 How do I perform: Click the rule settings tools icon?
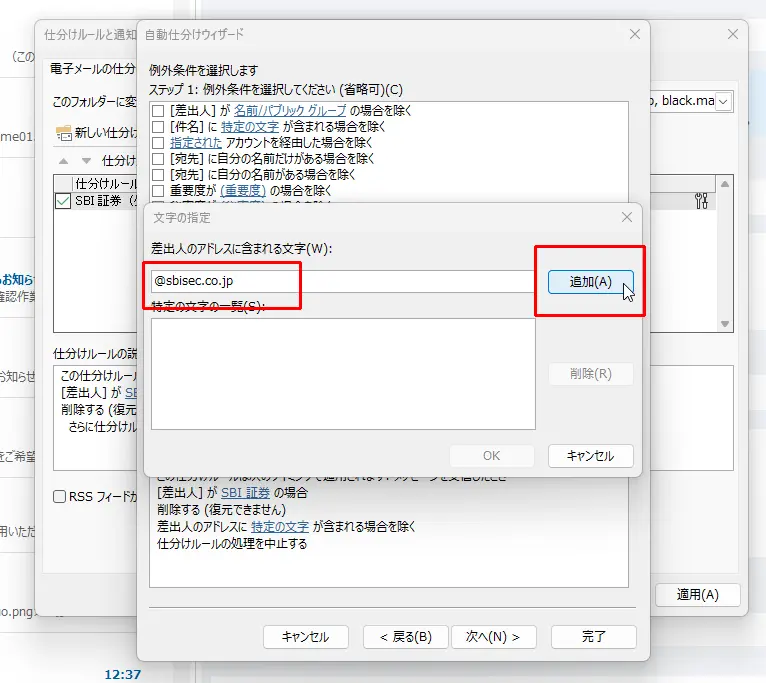(x=702, y=201)
